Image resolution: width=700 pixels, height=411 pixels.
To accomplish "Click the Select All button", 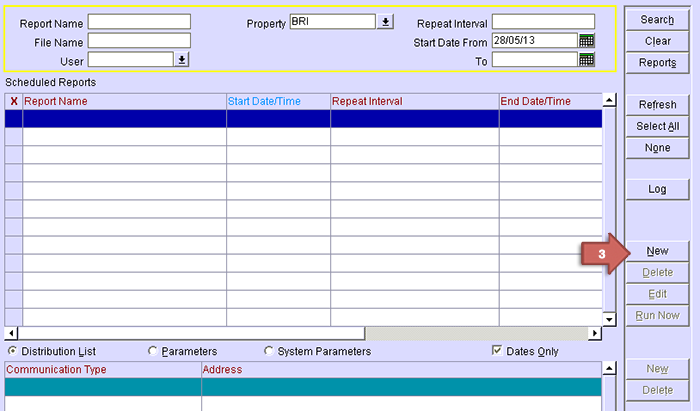I will [x=657, y=126].
